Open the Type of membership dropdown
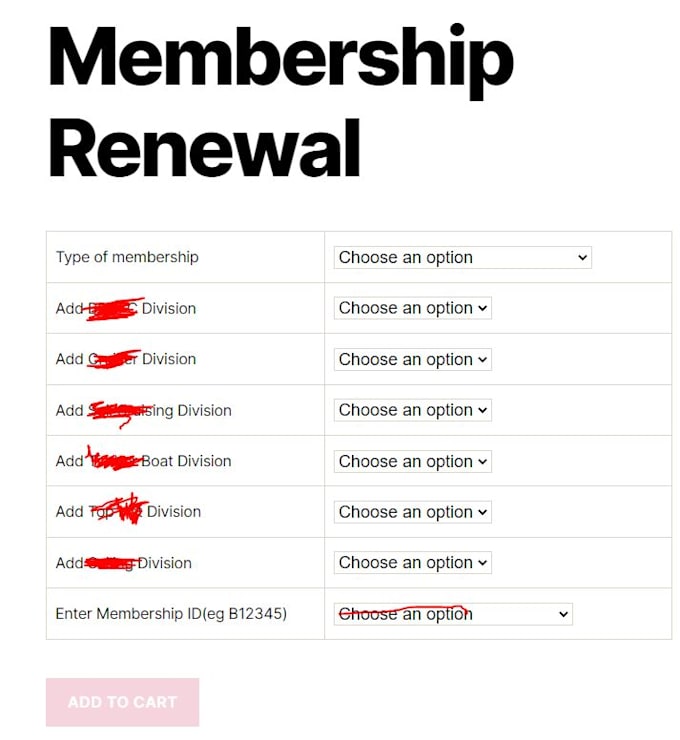This screenshot has width=680, height=740. click(462, 257)
